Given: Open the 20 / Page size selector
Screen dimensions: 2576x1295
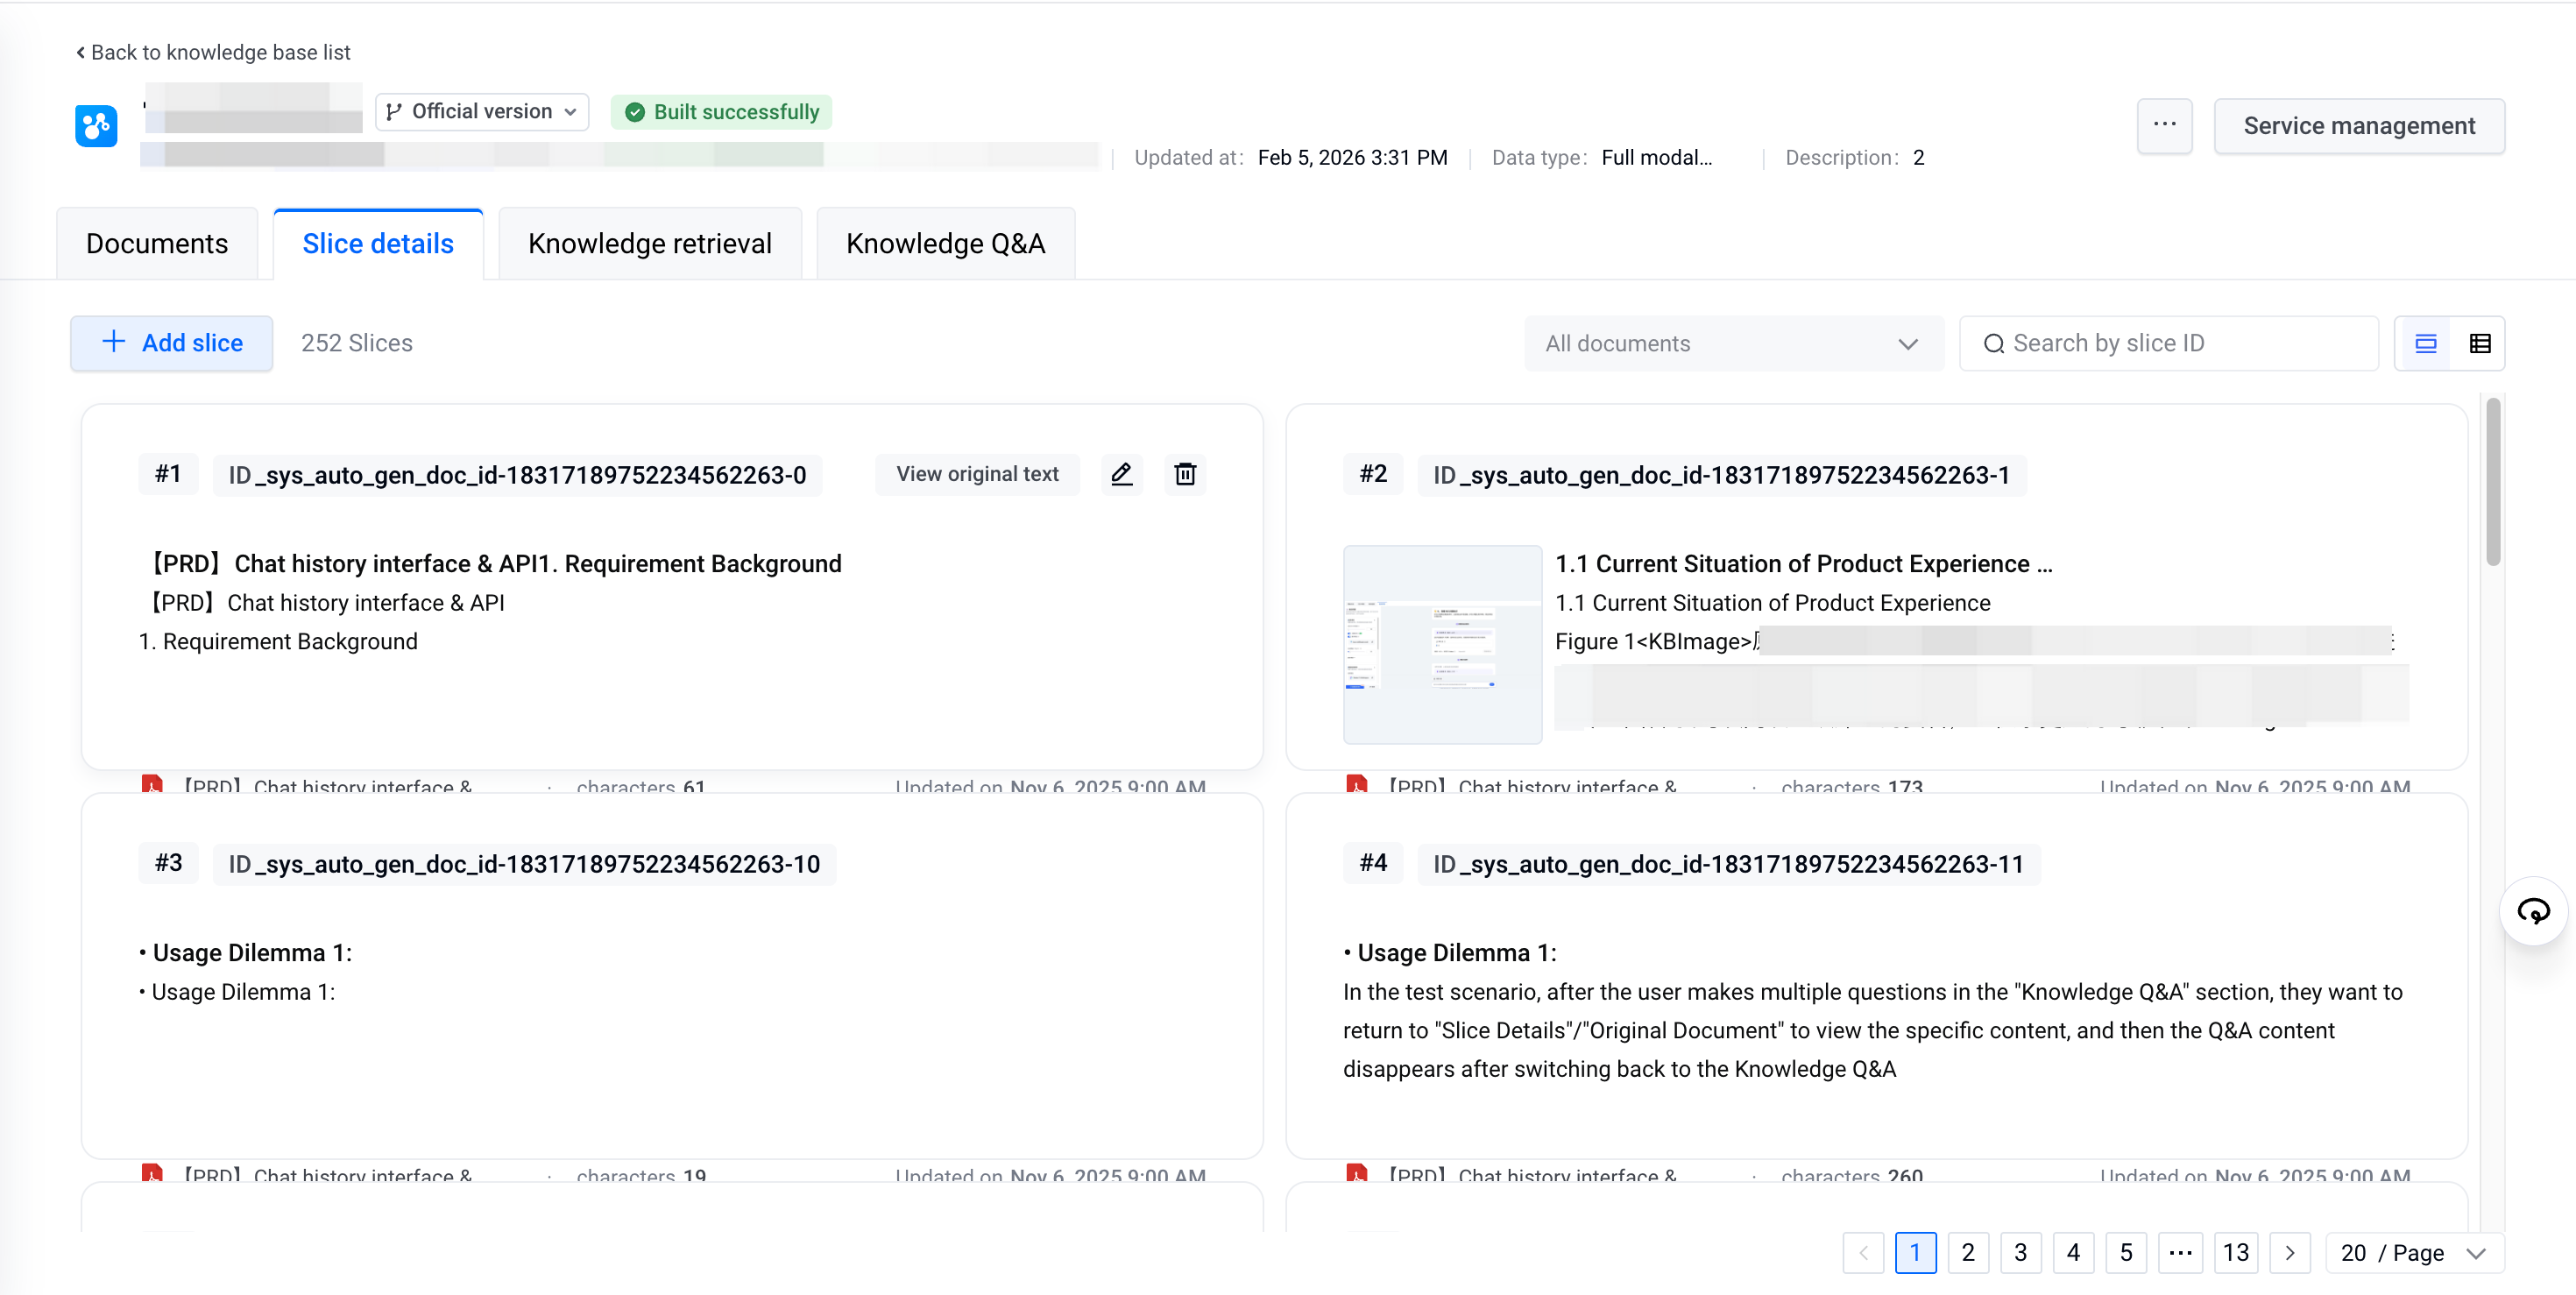Looking at the screenshot, I should [2414, 1253].
